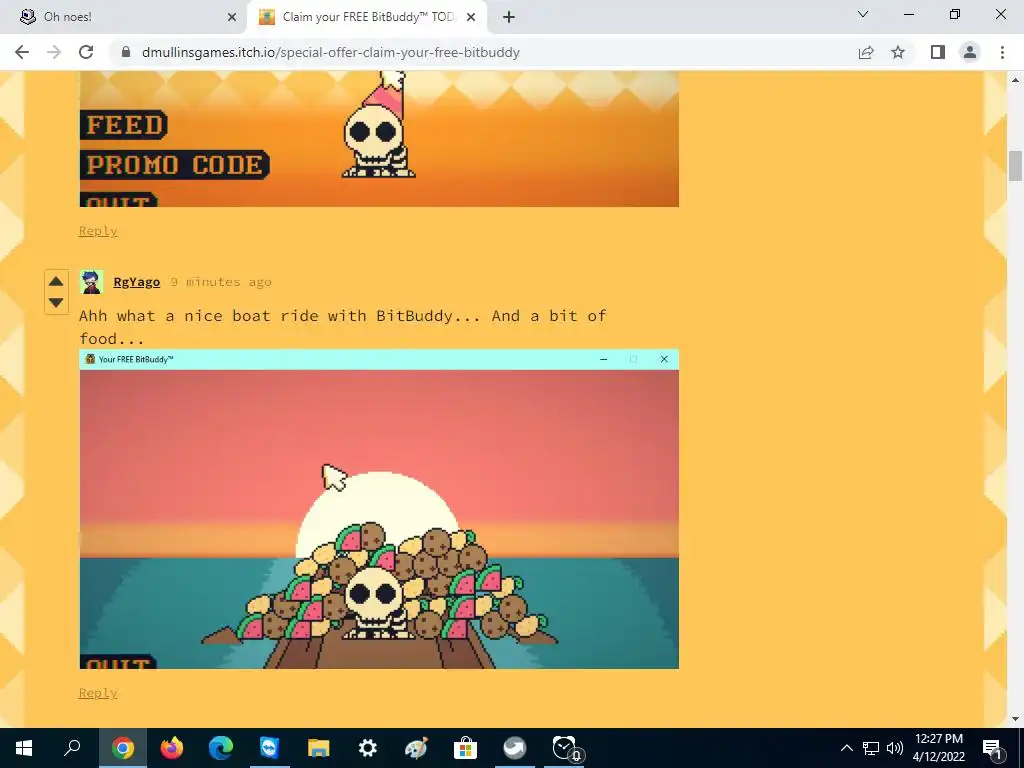Click the scrollbar down arrow
This screenshot has width=1024, height=768.
coord(1015,719)
